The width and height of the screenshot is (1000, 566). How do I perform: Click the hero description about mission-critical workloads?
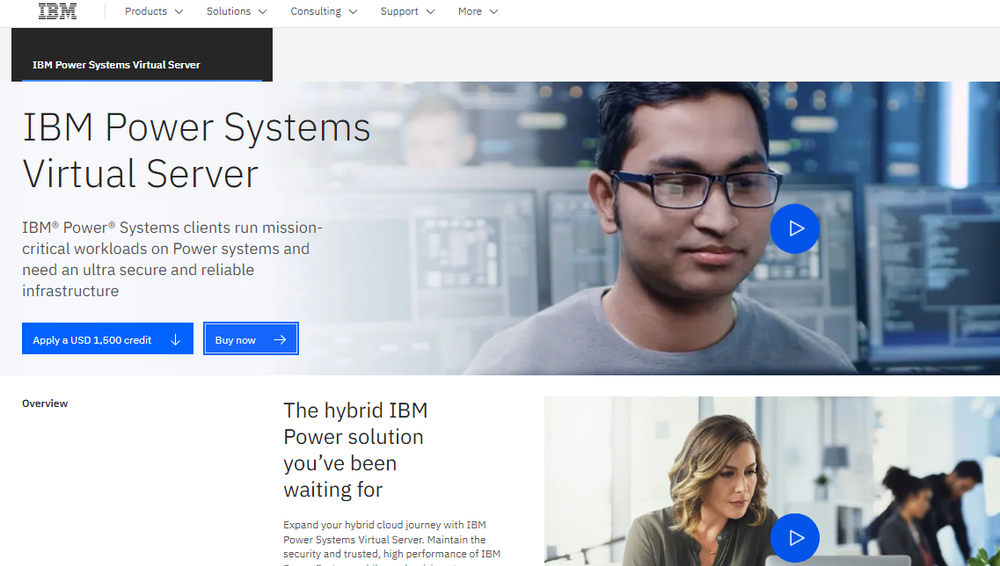click(172, 259)
